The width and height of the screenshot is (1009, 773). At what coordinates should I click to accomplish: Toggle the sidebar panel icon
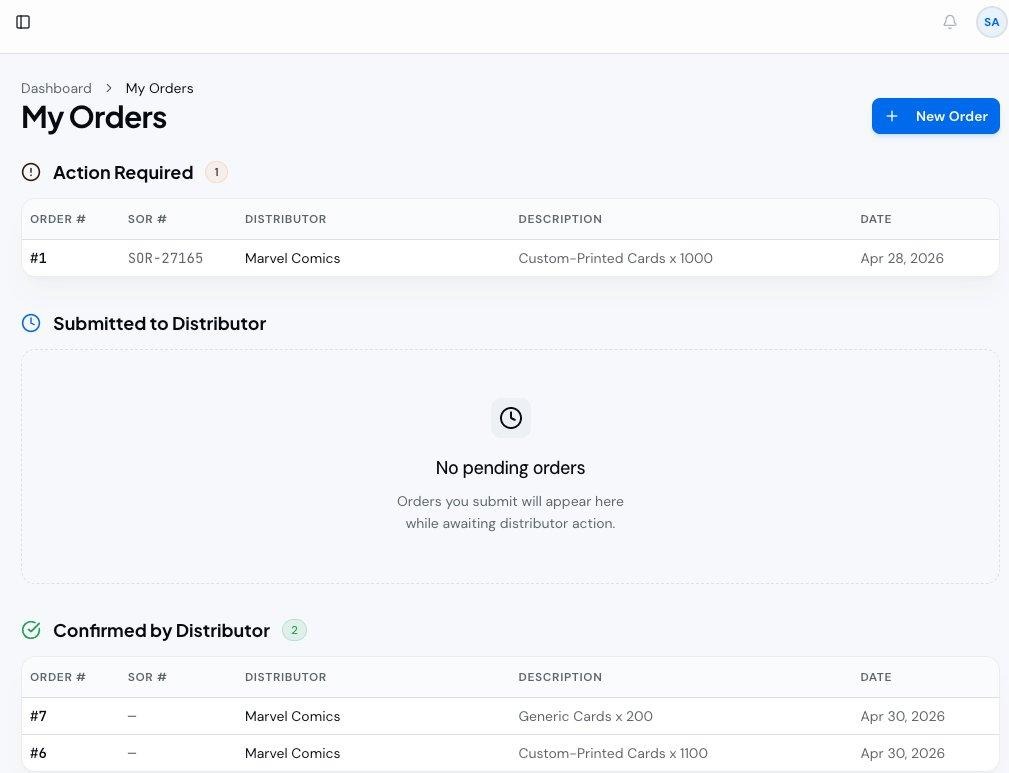coord(23,22)
